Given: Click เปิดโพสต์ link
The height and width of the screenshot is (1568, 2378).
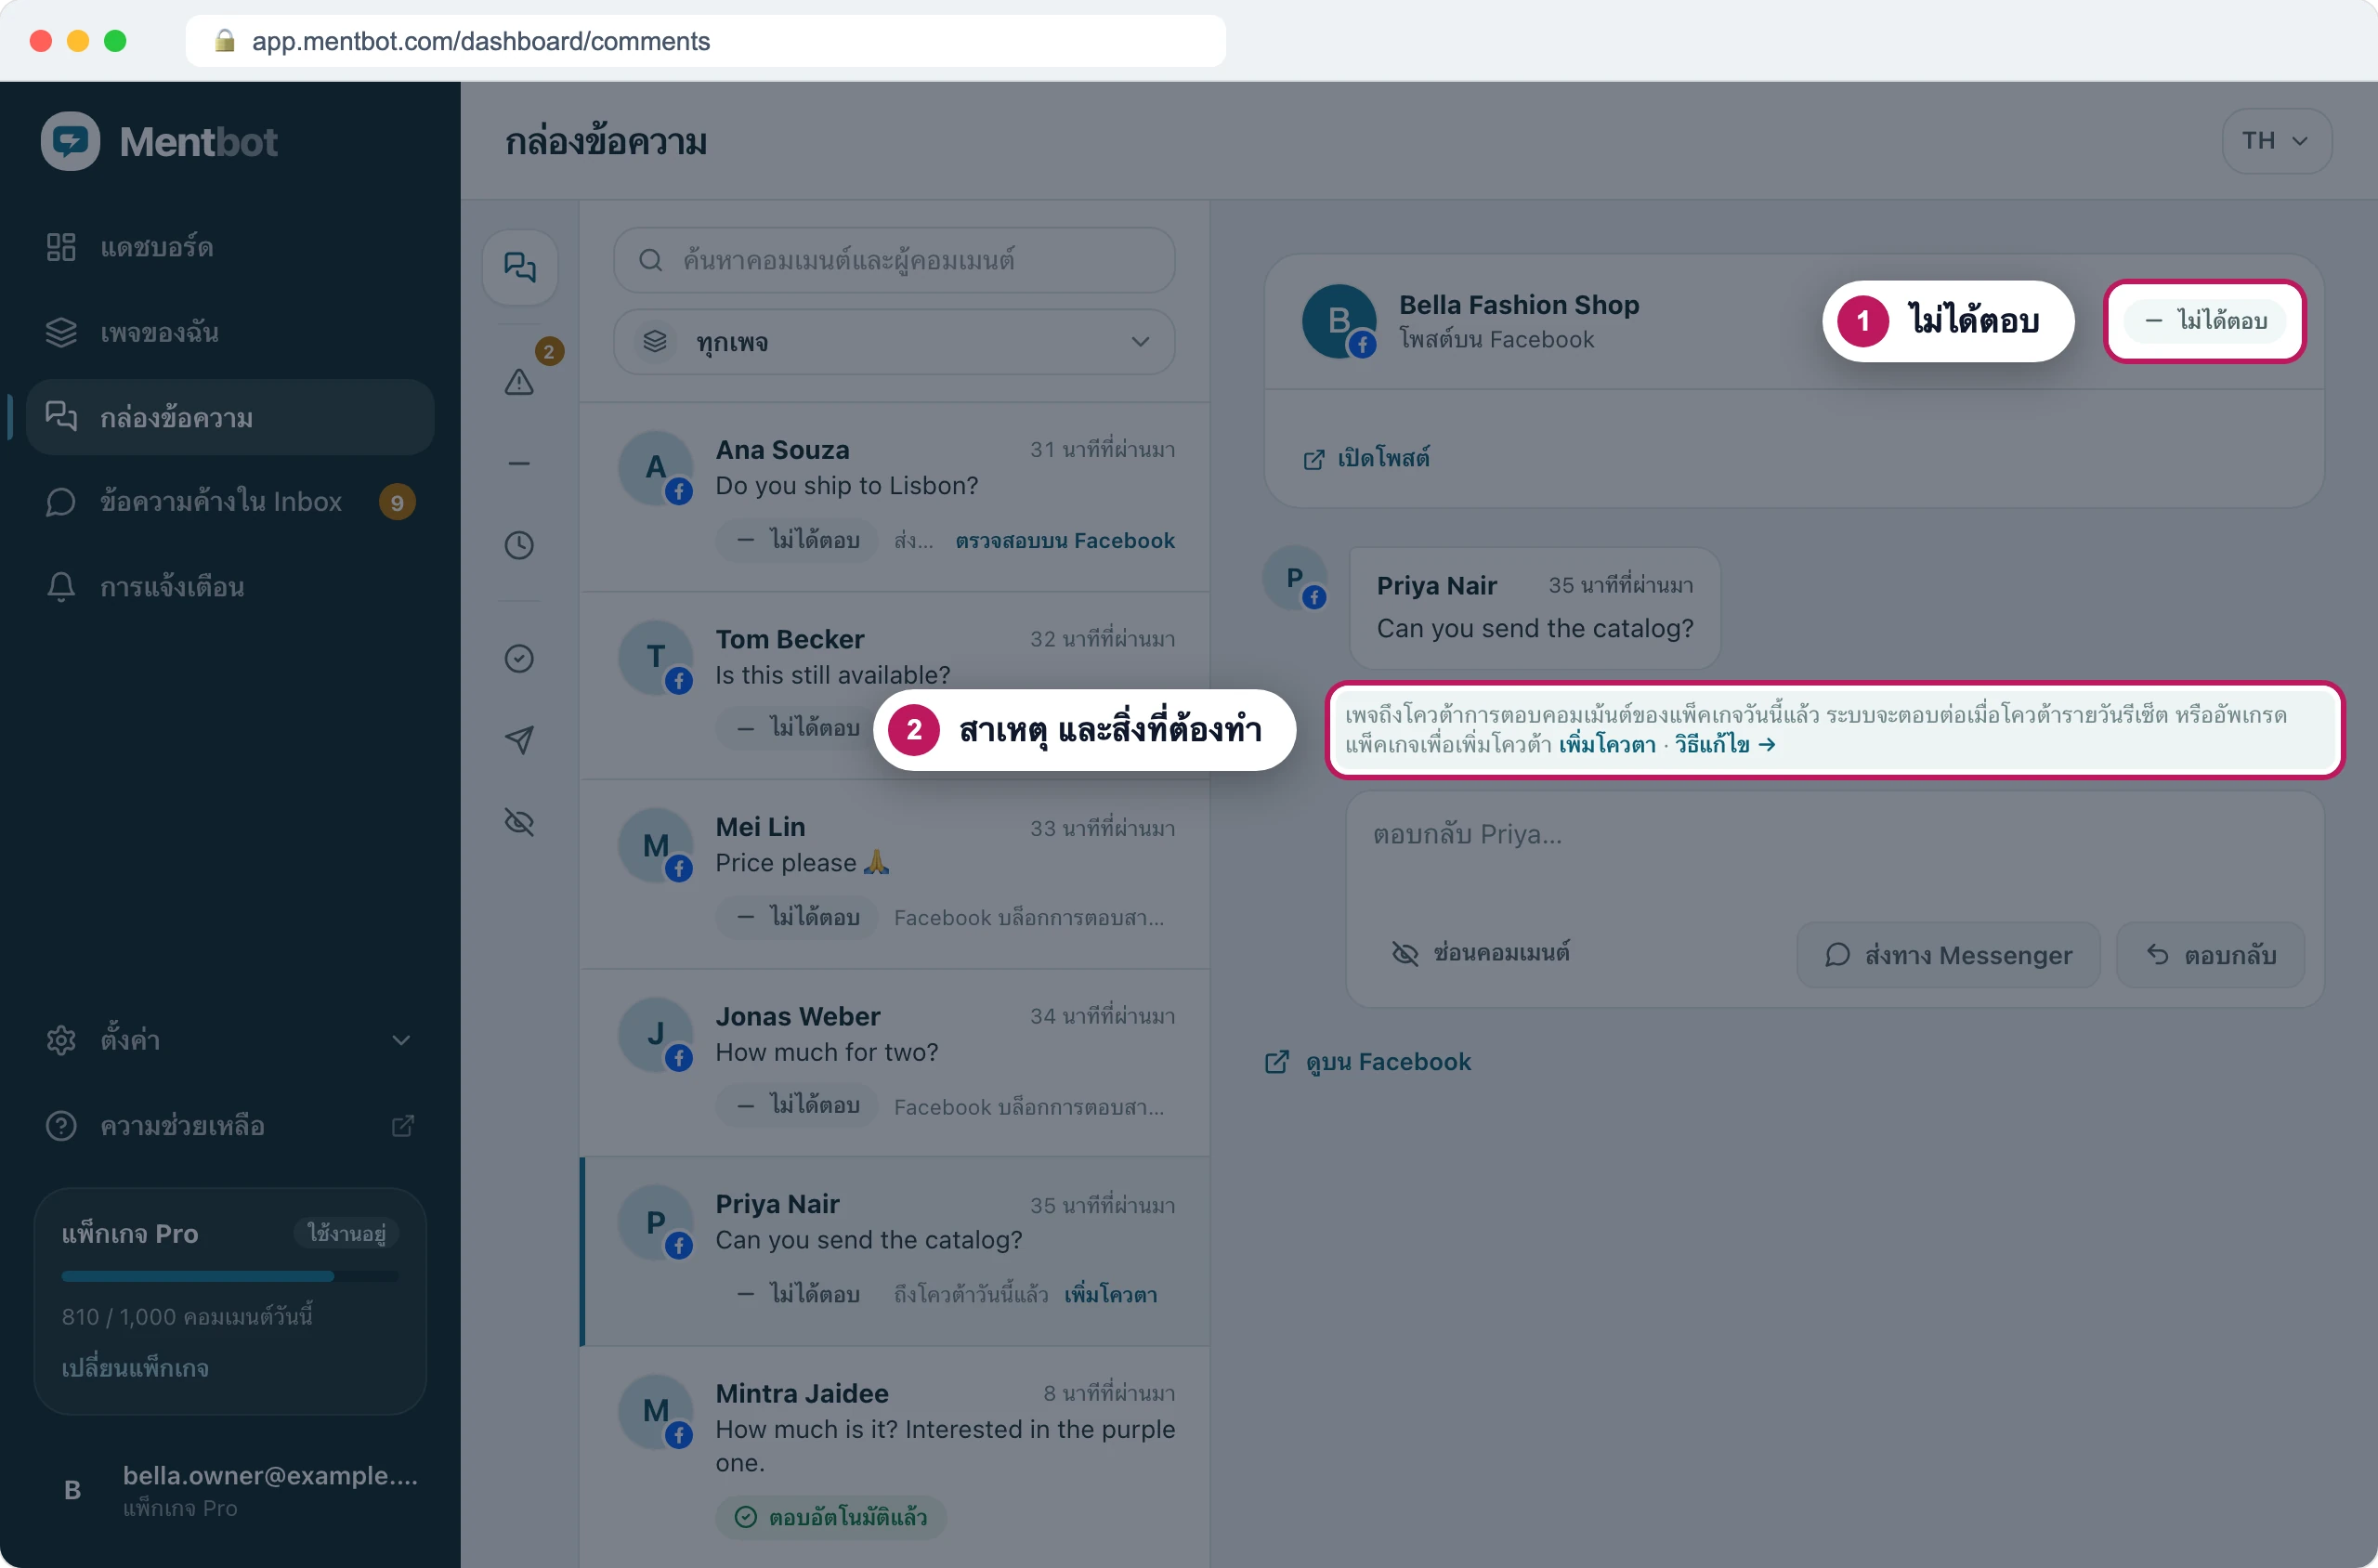Looking at the screenshot, I should 1366,458.
